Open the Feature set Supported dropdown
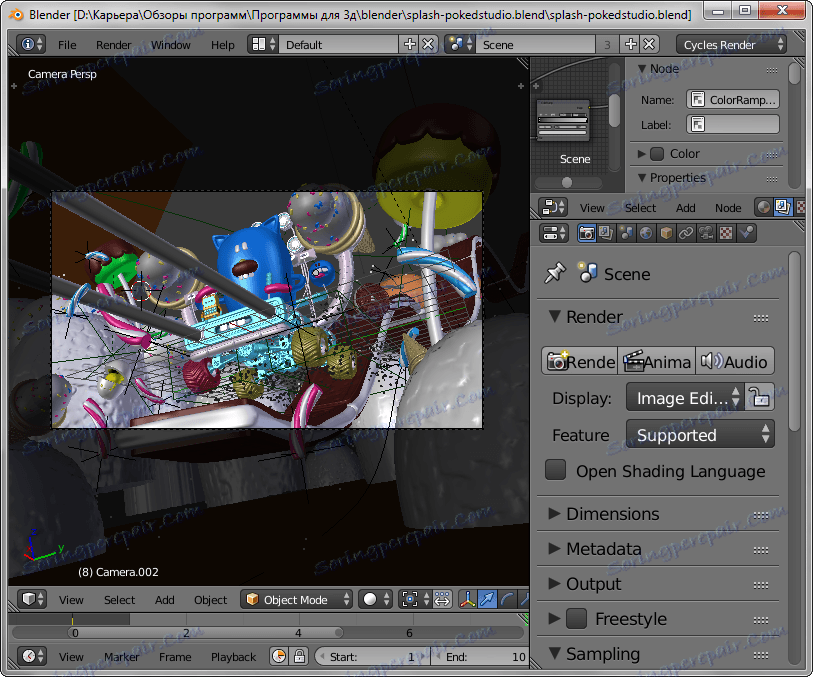This screenshot has width=813, height=677. coord(700,435)
